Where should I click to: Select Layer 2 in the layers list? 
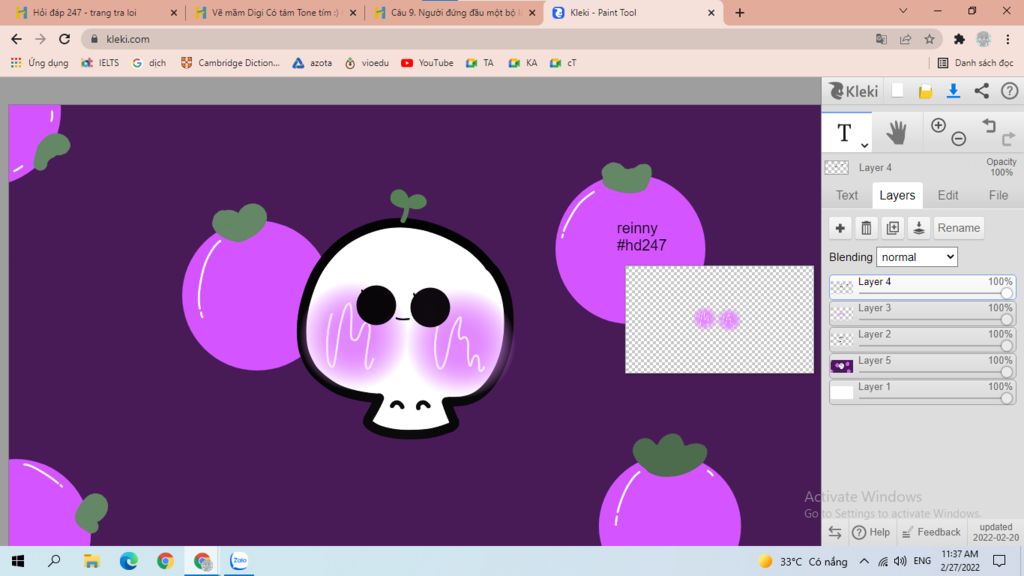click(922, 339)
